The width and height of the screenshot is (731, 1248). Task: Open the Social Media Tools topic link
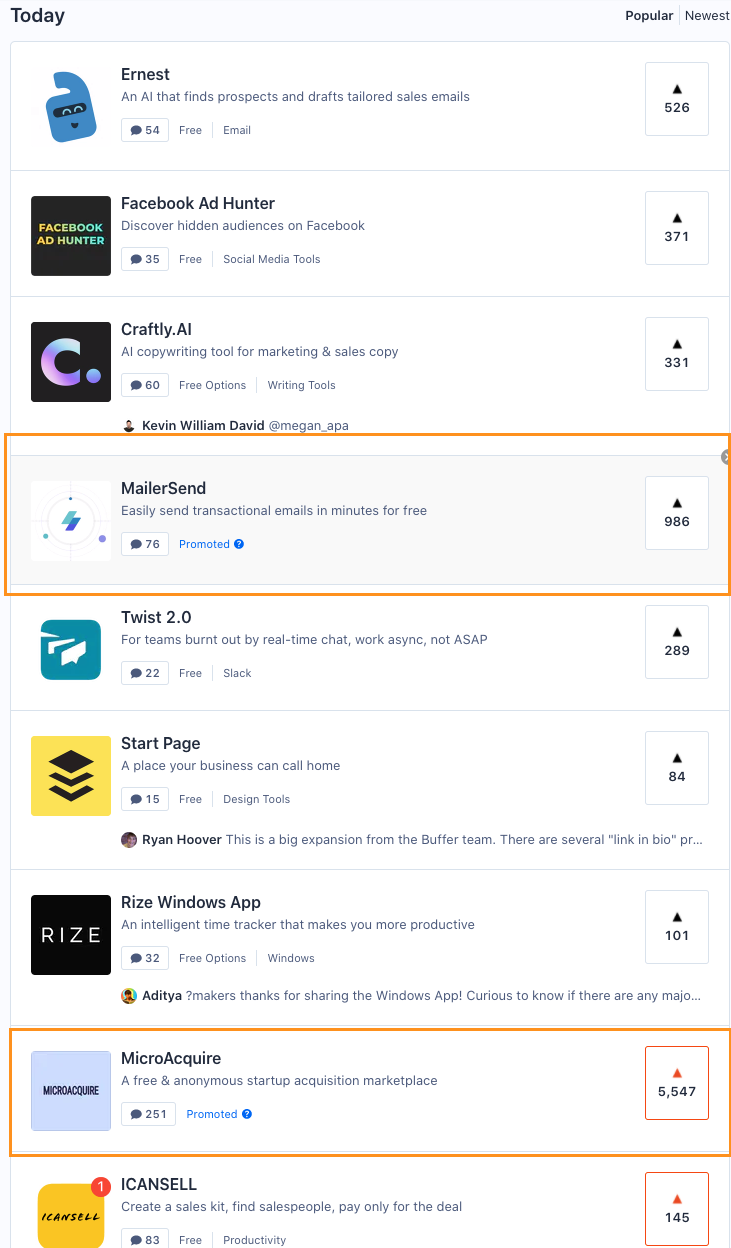point(272,259)
